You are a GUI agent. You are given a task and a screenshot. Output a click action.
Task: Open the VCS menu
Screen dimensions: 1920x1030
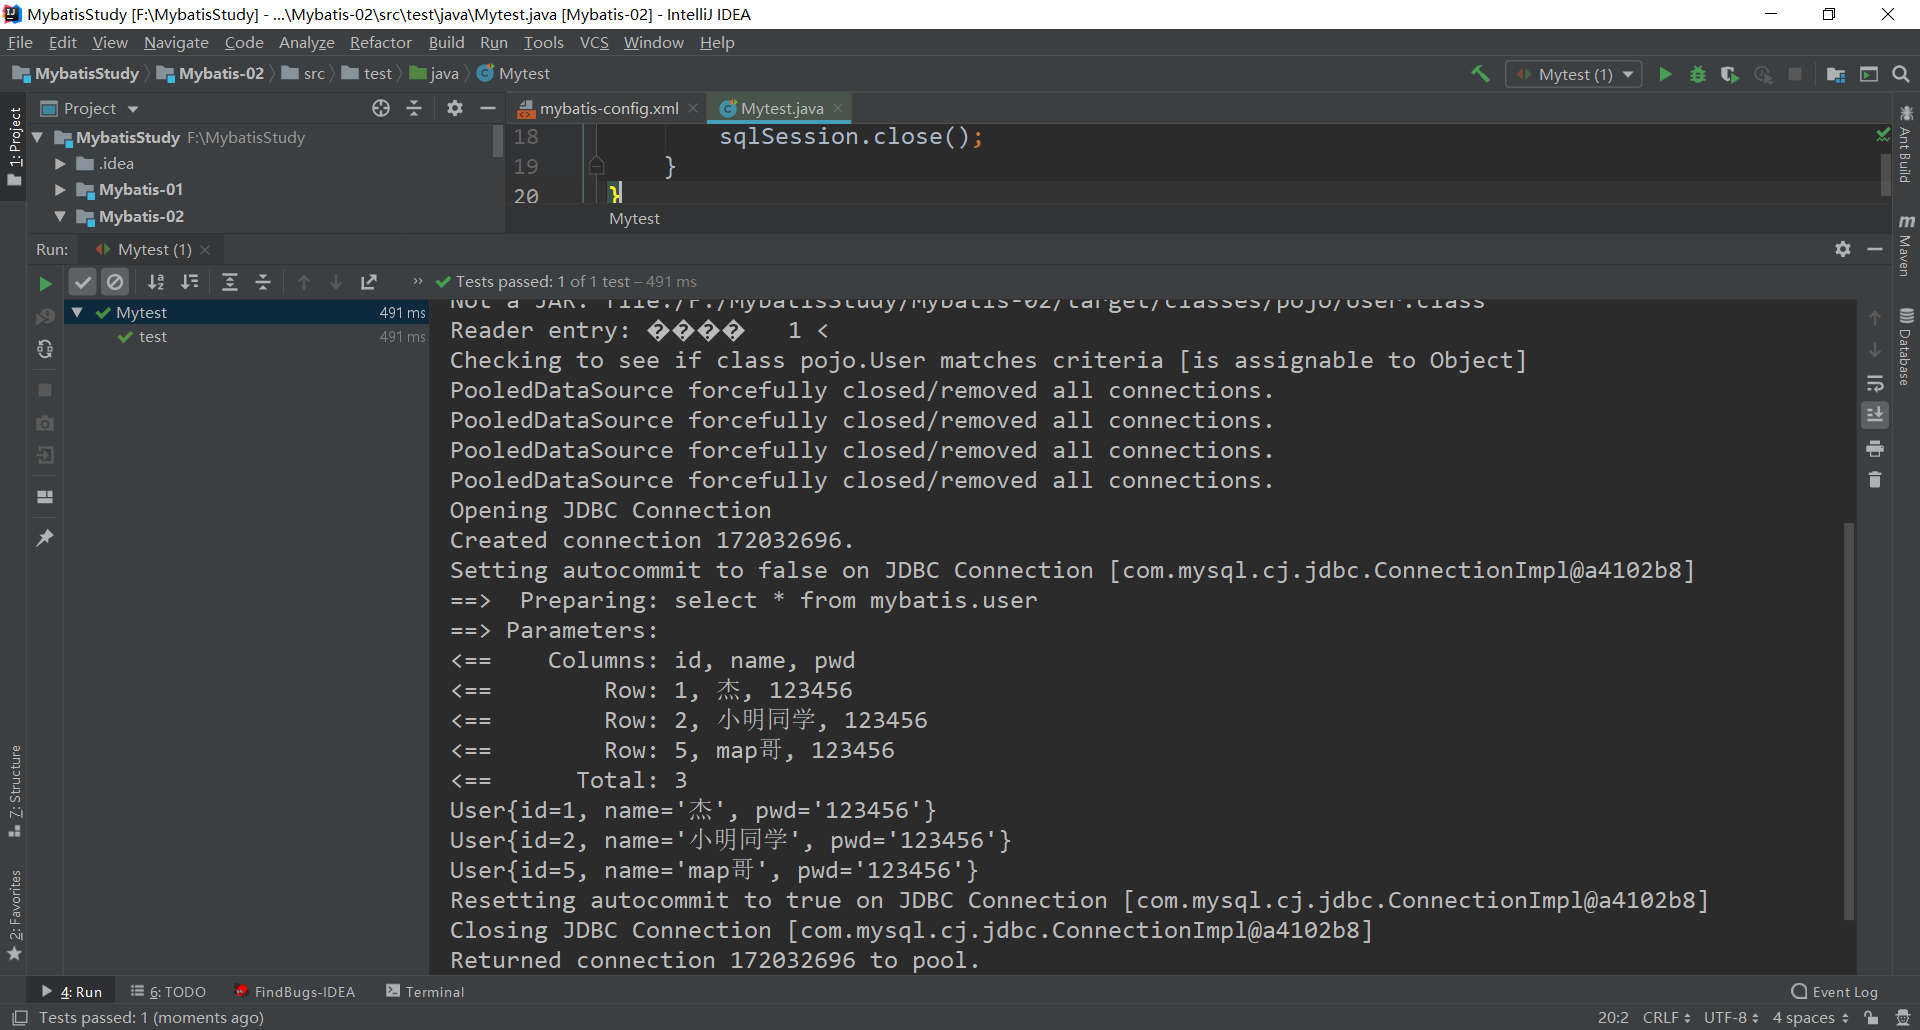pos(594,42)
